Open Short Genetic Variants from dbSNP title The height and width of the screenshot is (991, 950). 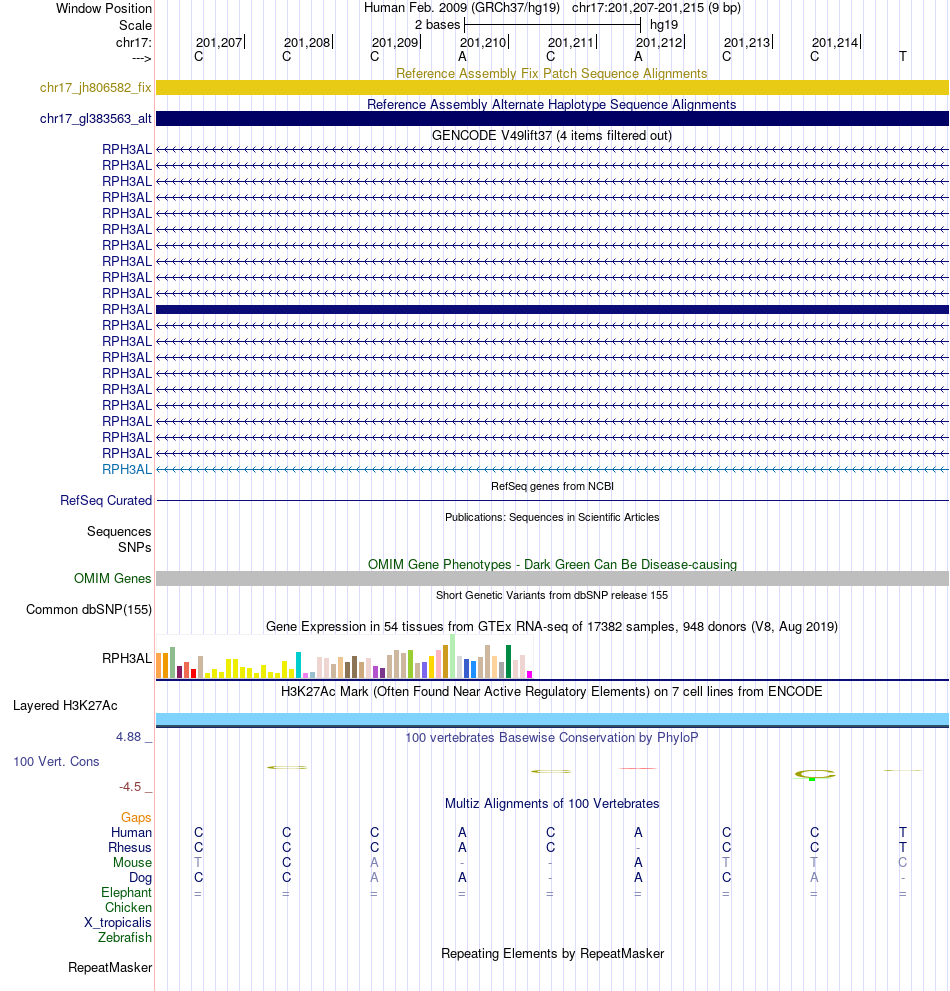point(551,595)
